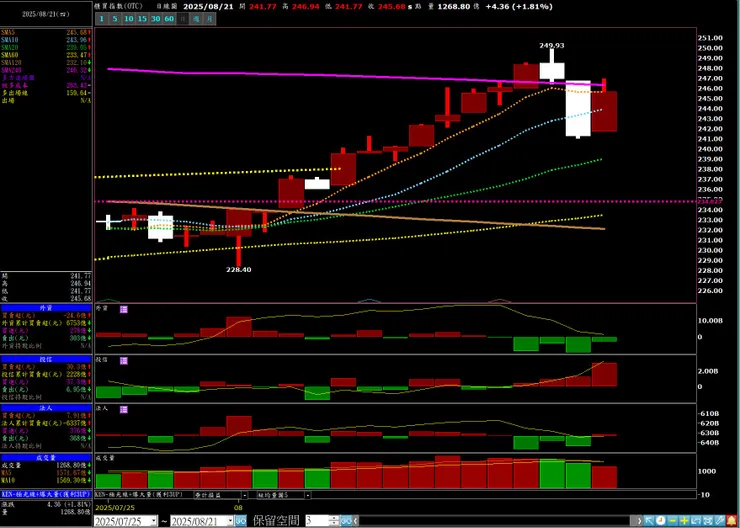740x528 pixels.
Task: Switch to 60-minute chart interval
Action: 169,19
